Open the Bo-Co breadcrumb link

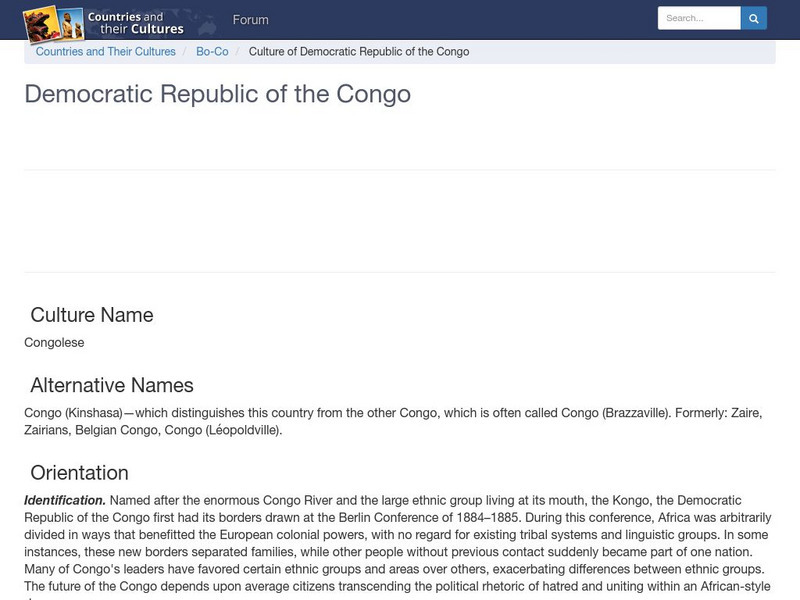(x=212, y=52)
